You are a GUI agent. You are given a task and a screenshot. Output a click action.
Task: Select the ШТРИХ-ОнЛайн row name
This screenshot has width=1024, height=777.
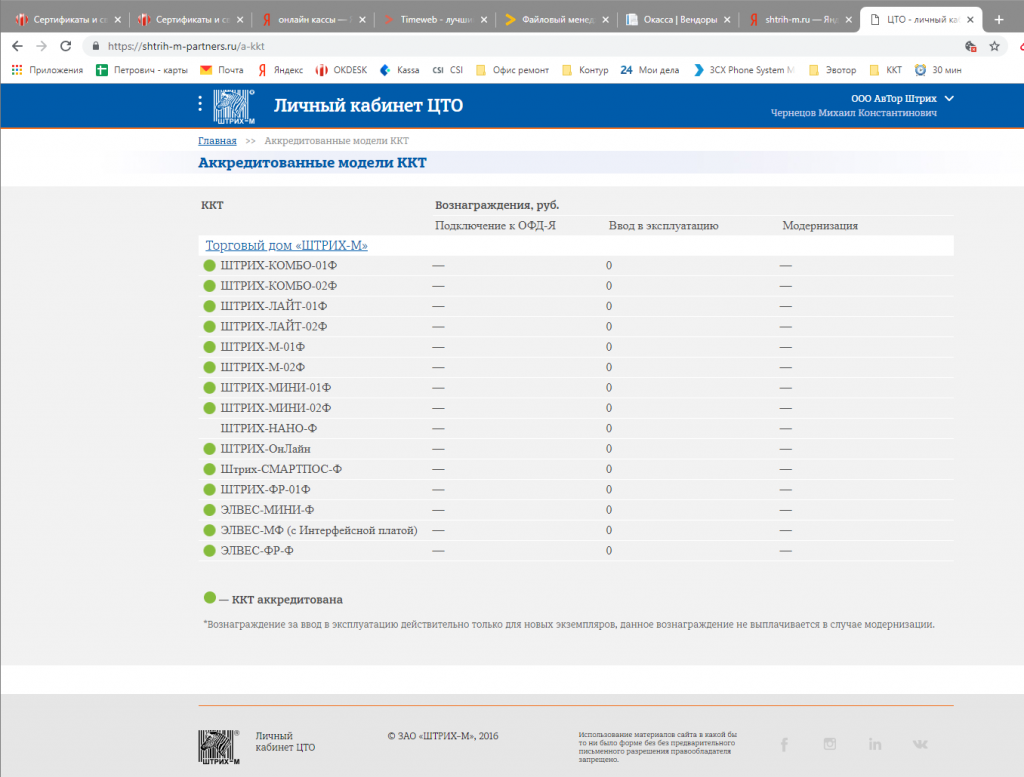(x=265, y=449)
